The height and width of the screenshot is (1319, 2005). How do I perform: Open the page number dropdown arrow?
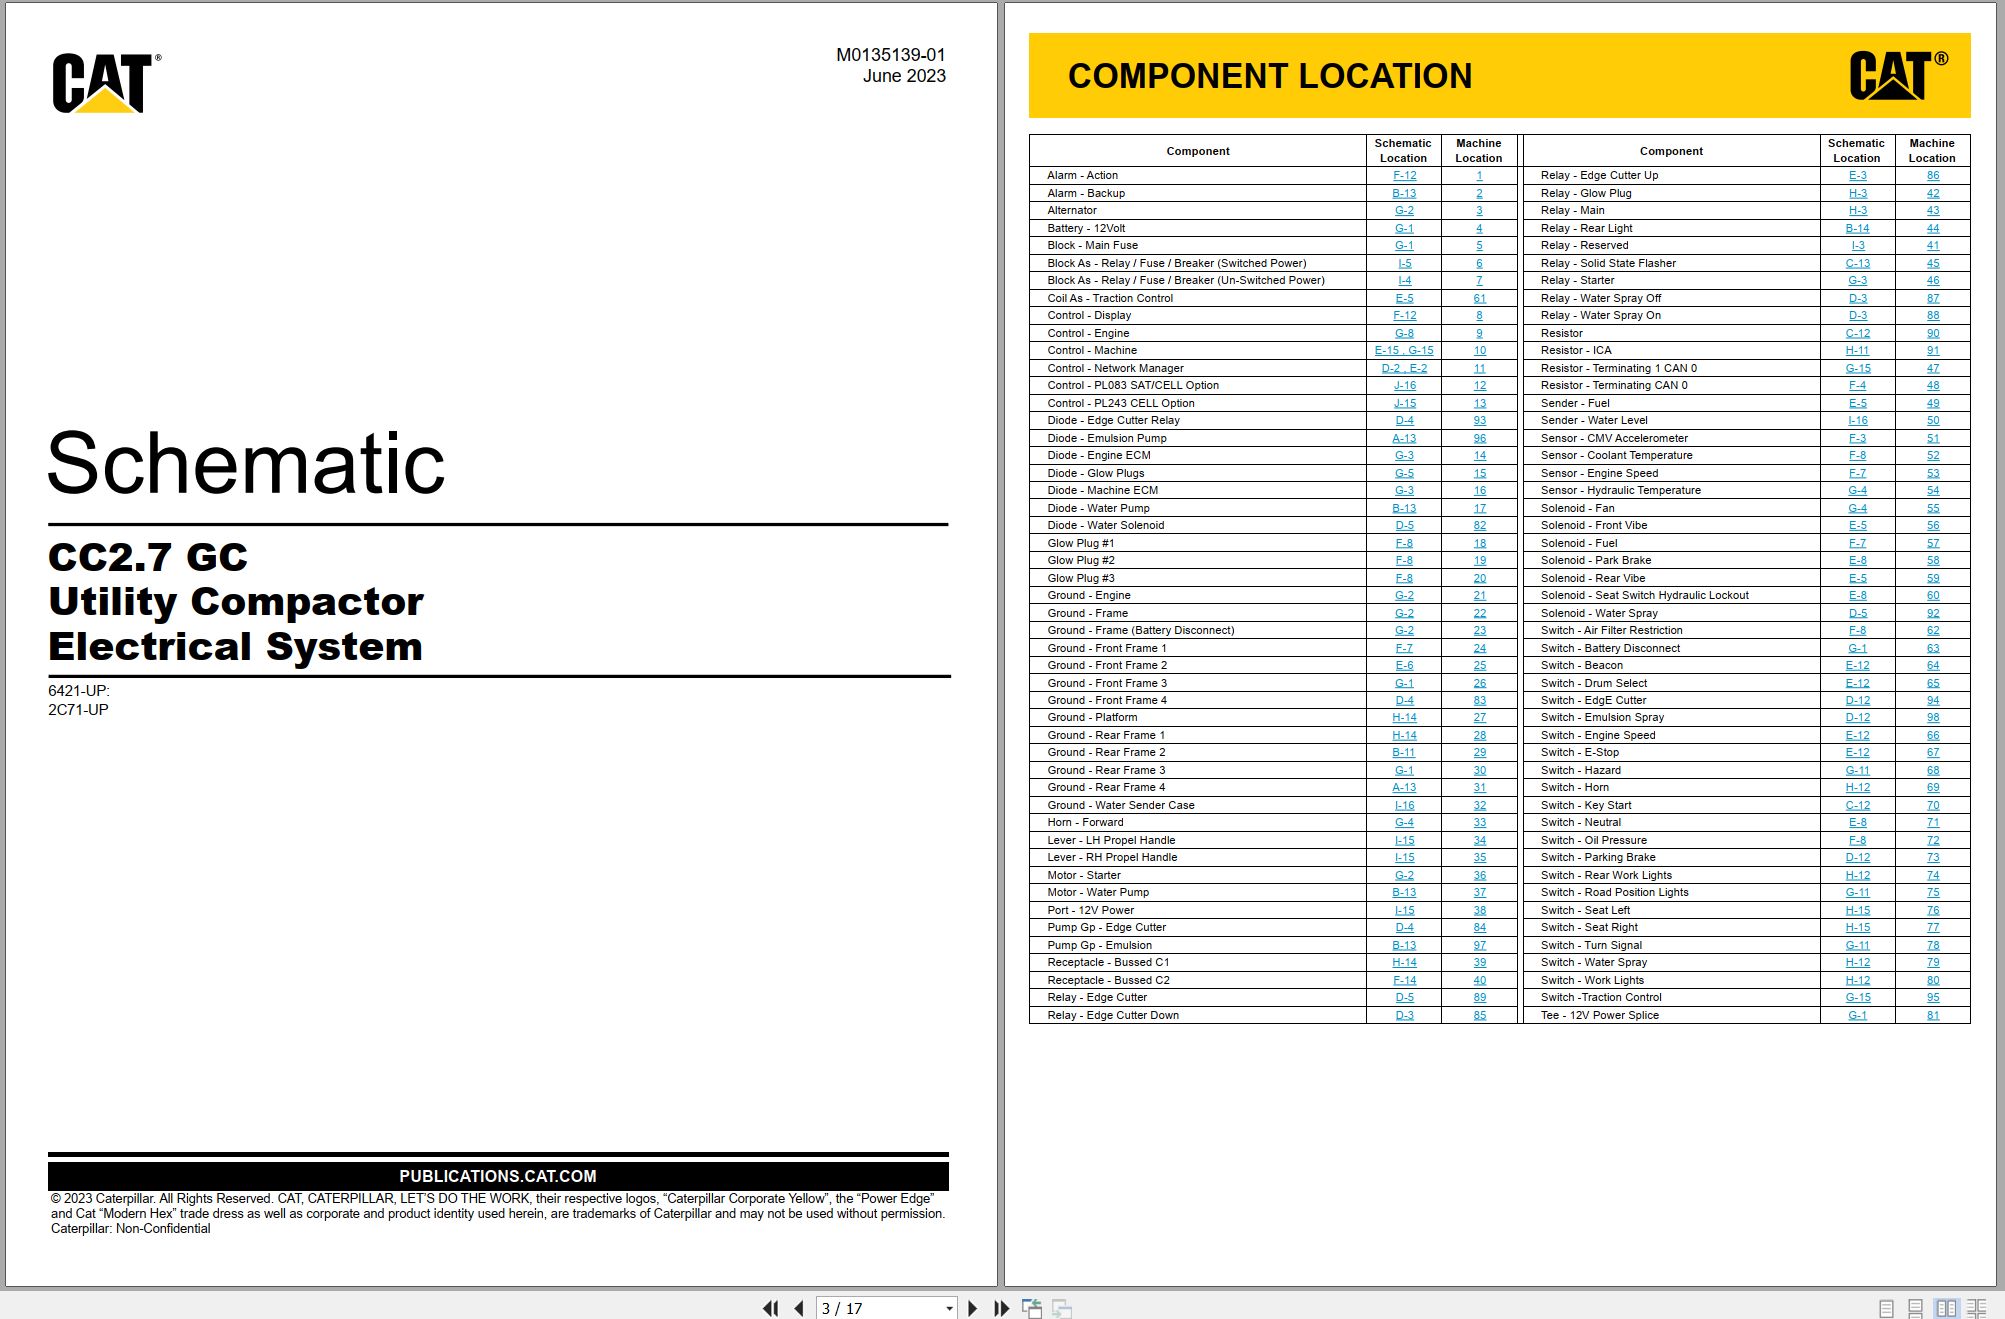click(949, 1308)
